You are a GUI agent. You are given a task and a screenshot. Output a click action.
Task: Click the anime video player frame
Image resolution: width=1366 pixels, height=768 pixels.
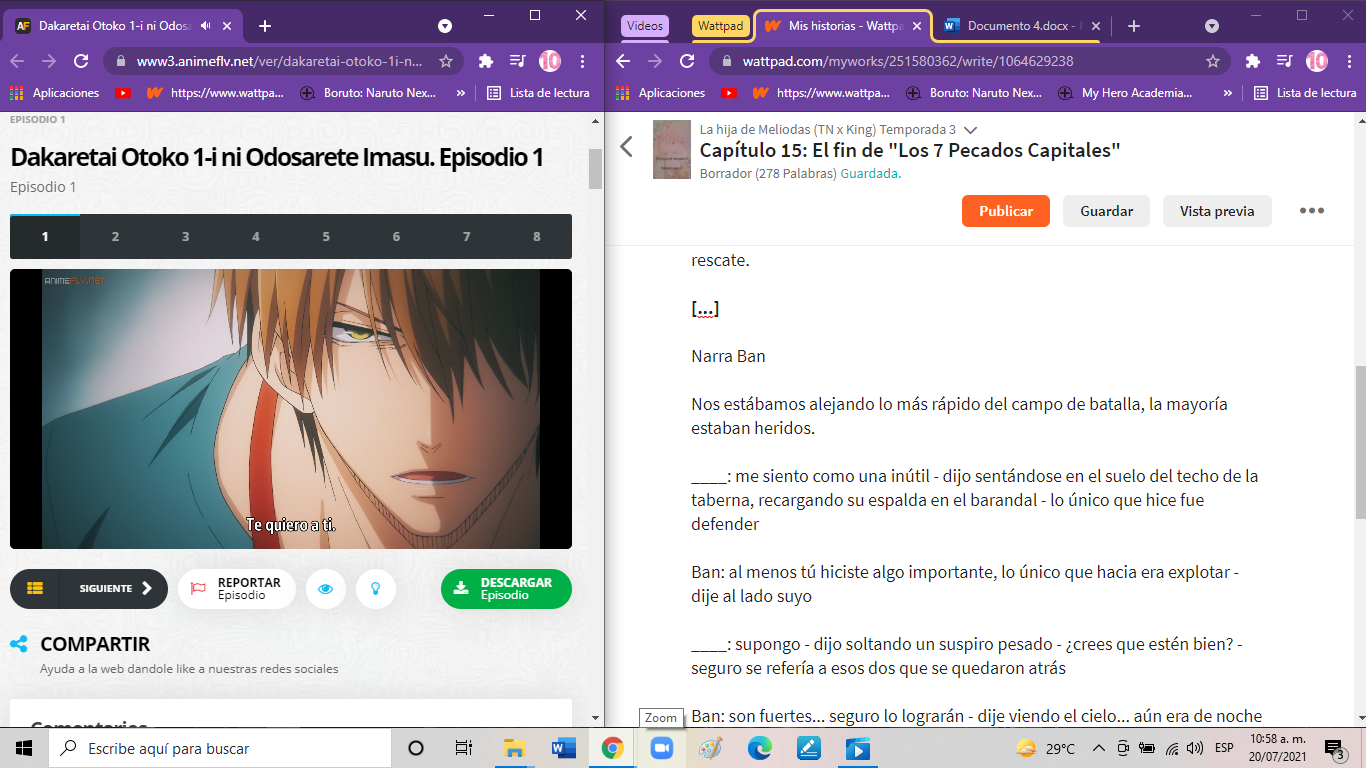[x=291, y=409]
